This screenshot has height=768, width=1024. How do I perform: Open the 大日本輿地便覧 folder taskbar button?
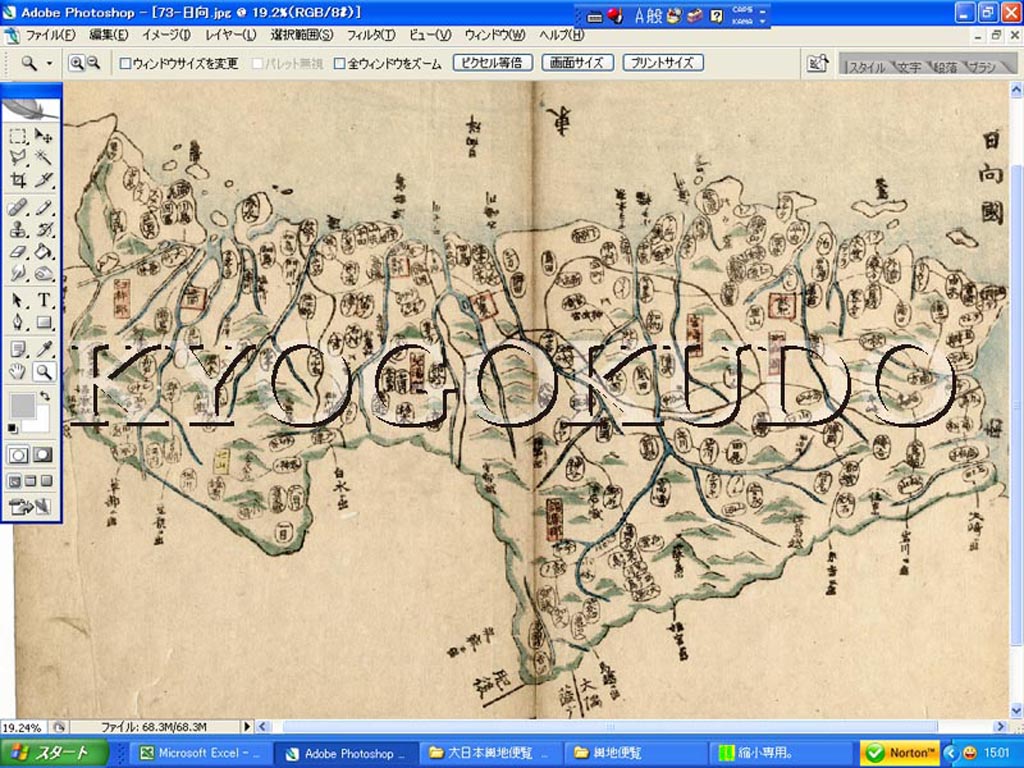490,753
